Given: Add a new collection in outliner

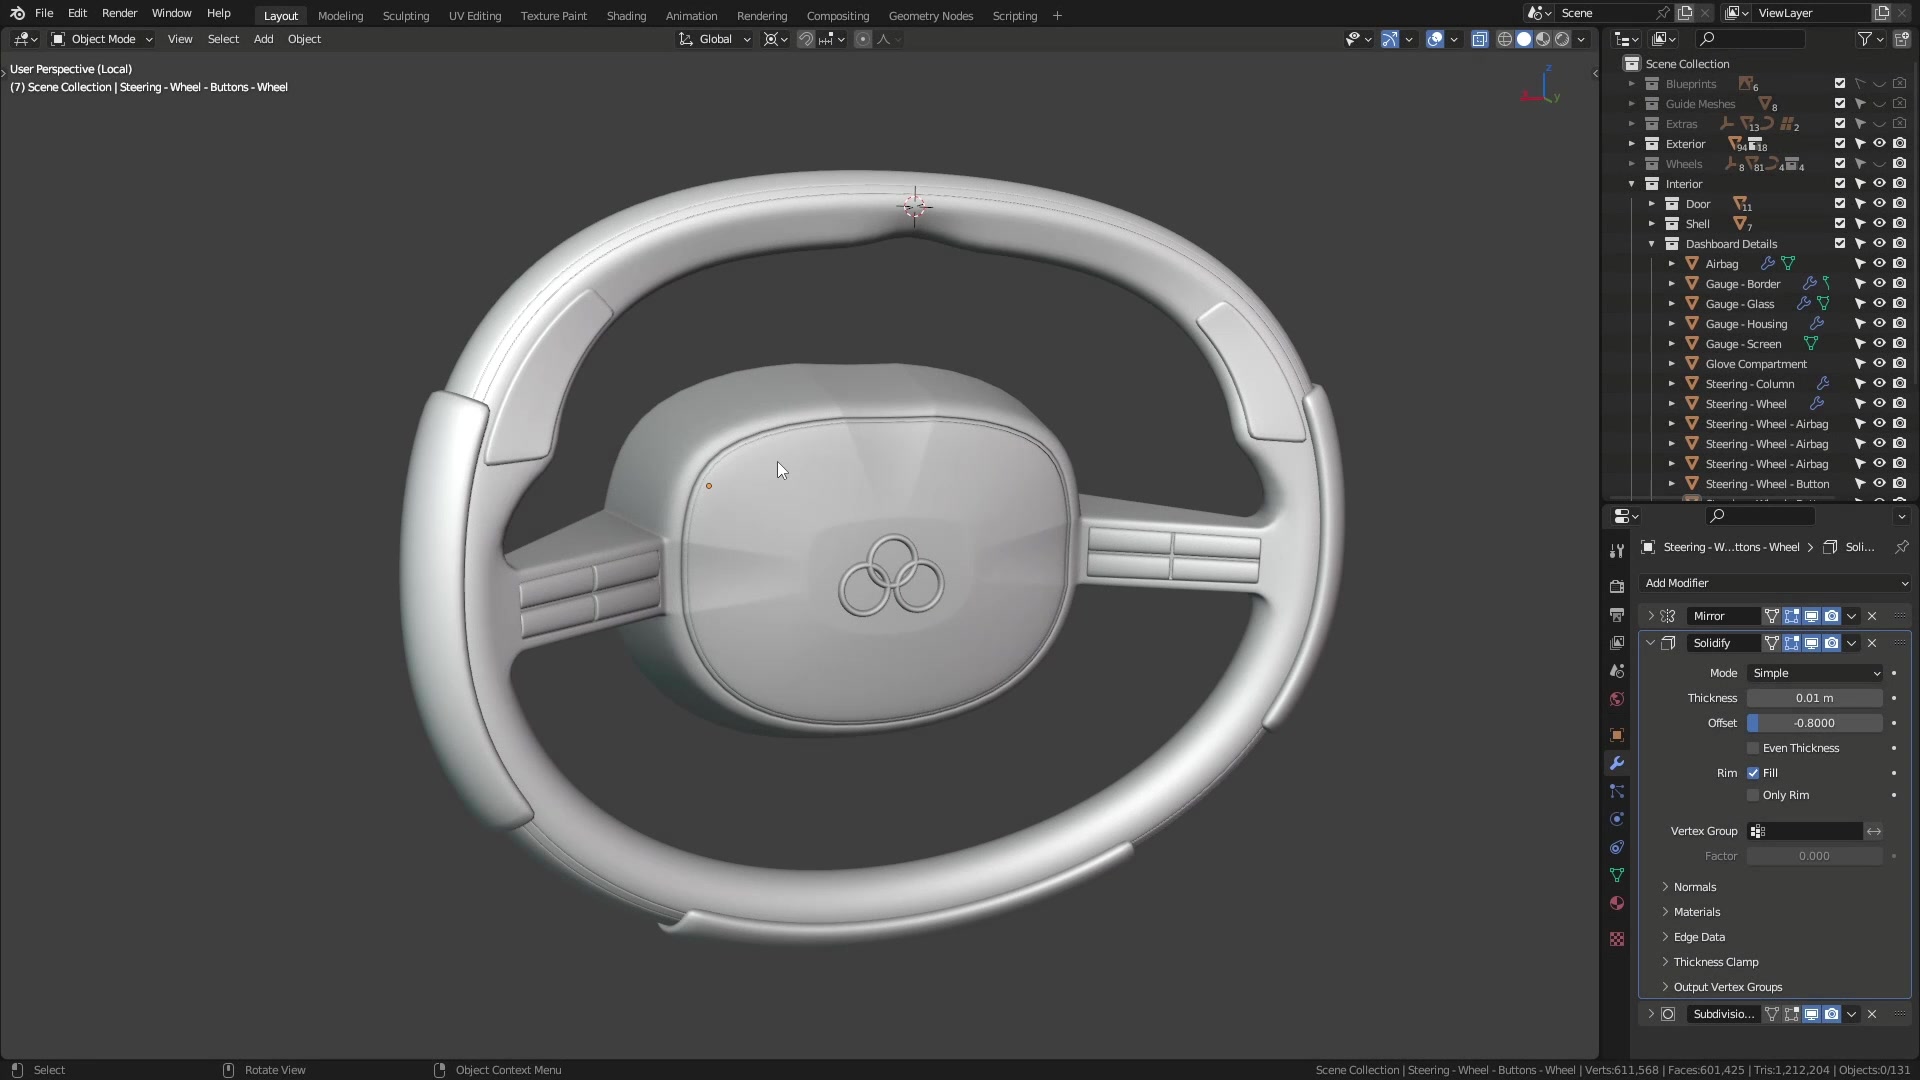Looking at the screenshot, I should click(x=1901, y=39).
